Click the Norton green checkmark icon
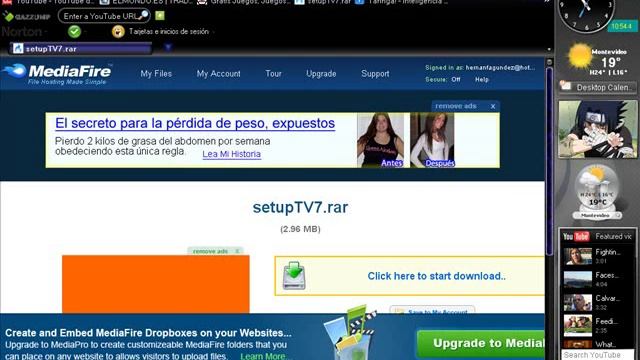The width and height of the screenshot is (640, 360). click(74, 31)
